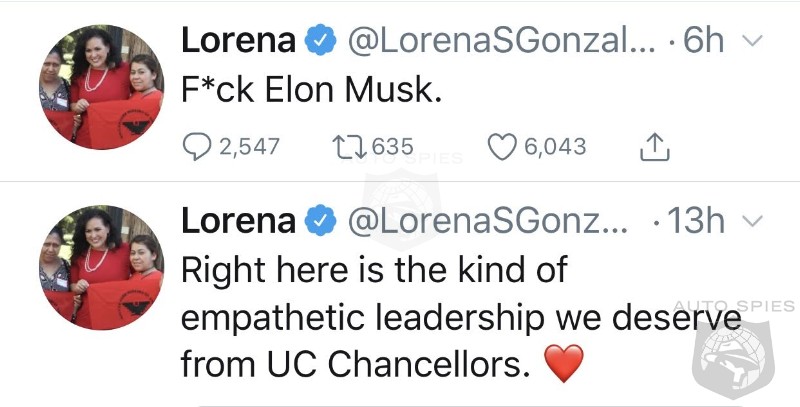This screenshot has width=800, height=407.
Task: Click the verified badge on first tweet
Action: [x=320, y=41]
